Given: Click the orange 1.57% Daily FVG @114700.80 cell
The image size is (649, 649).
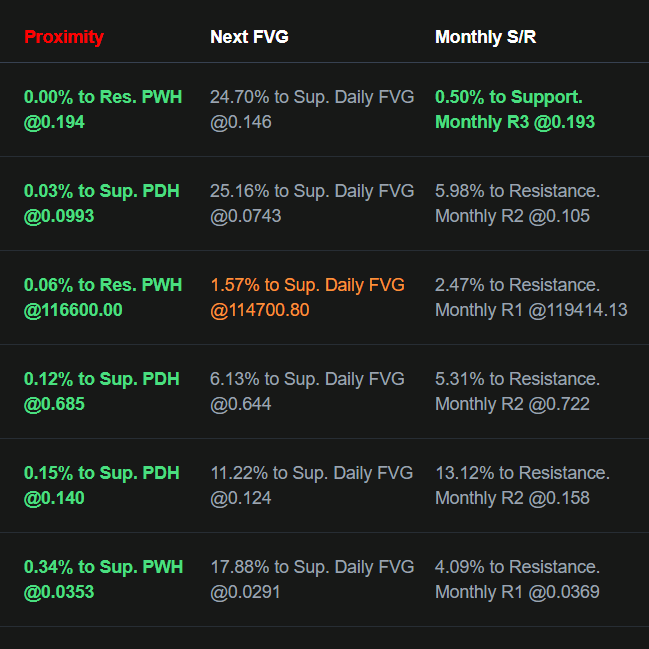Looking at the screenshot, I should 308,298.
